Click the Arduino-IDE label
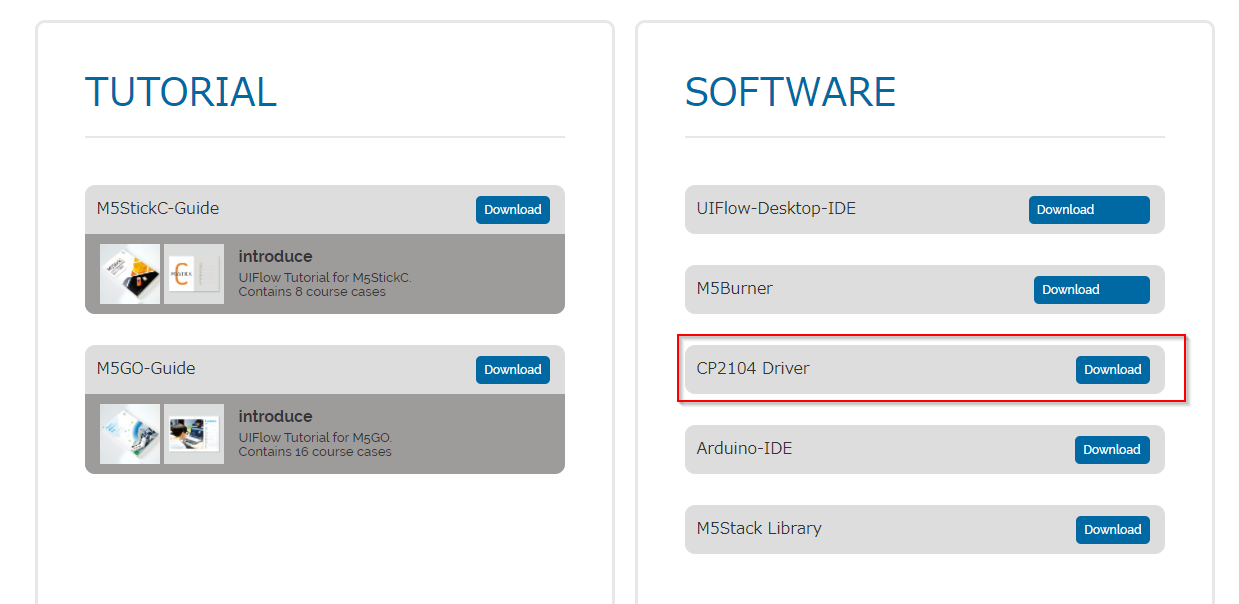1239x604 pixels. [x=744, y=449]
